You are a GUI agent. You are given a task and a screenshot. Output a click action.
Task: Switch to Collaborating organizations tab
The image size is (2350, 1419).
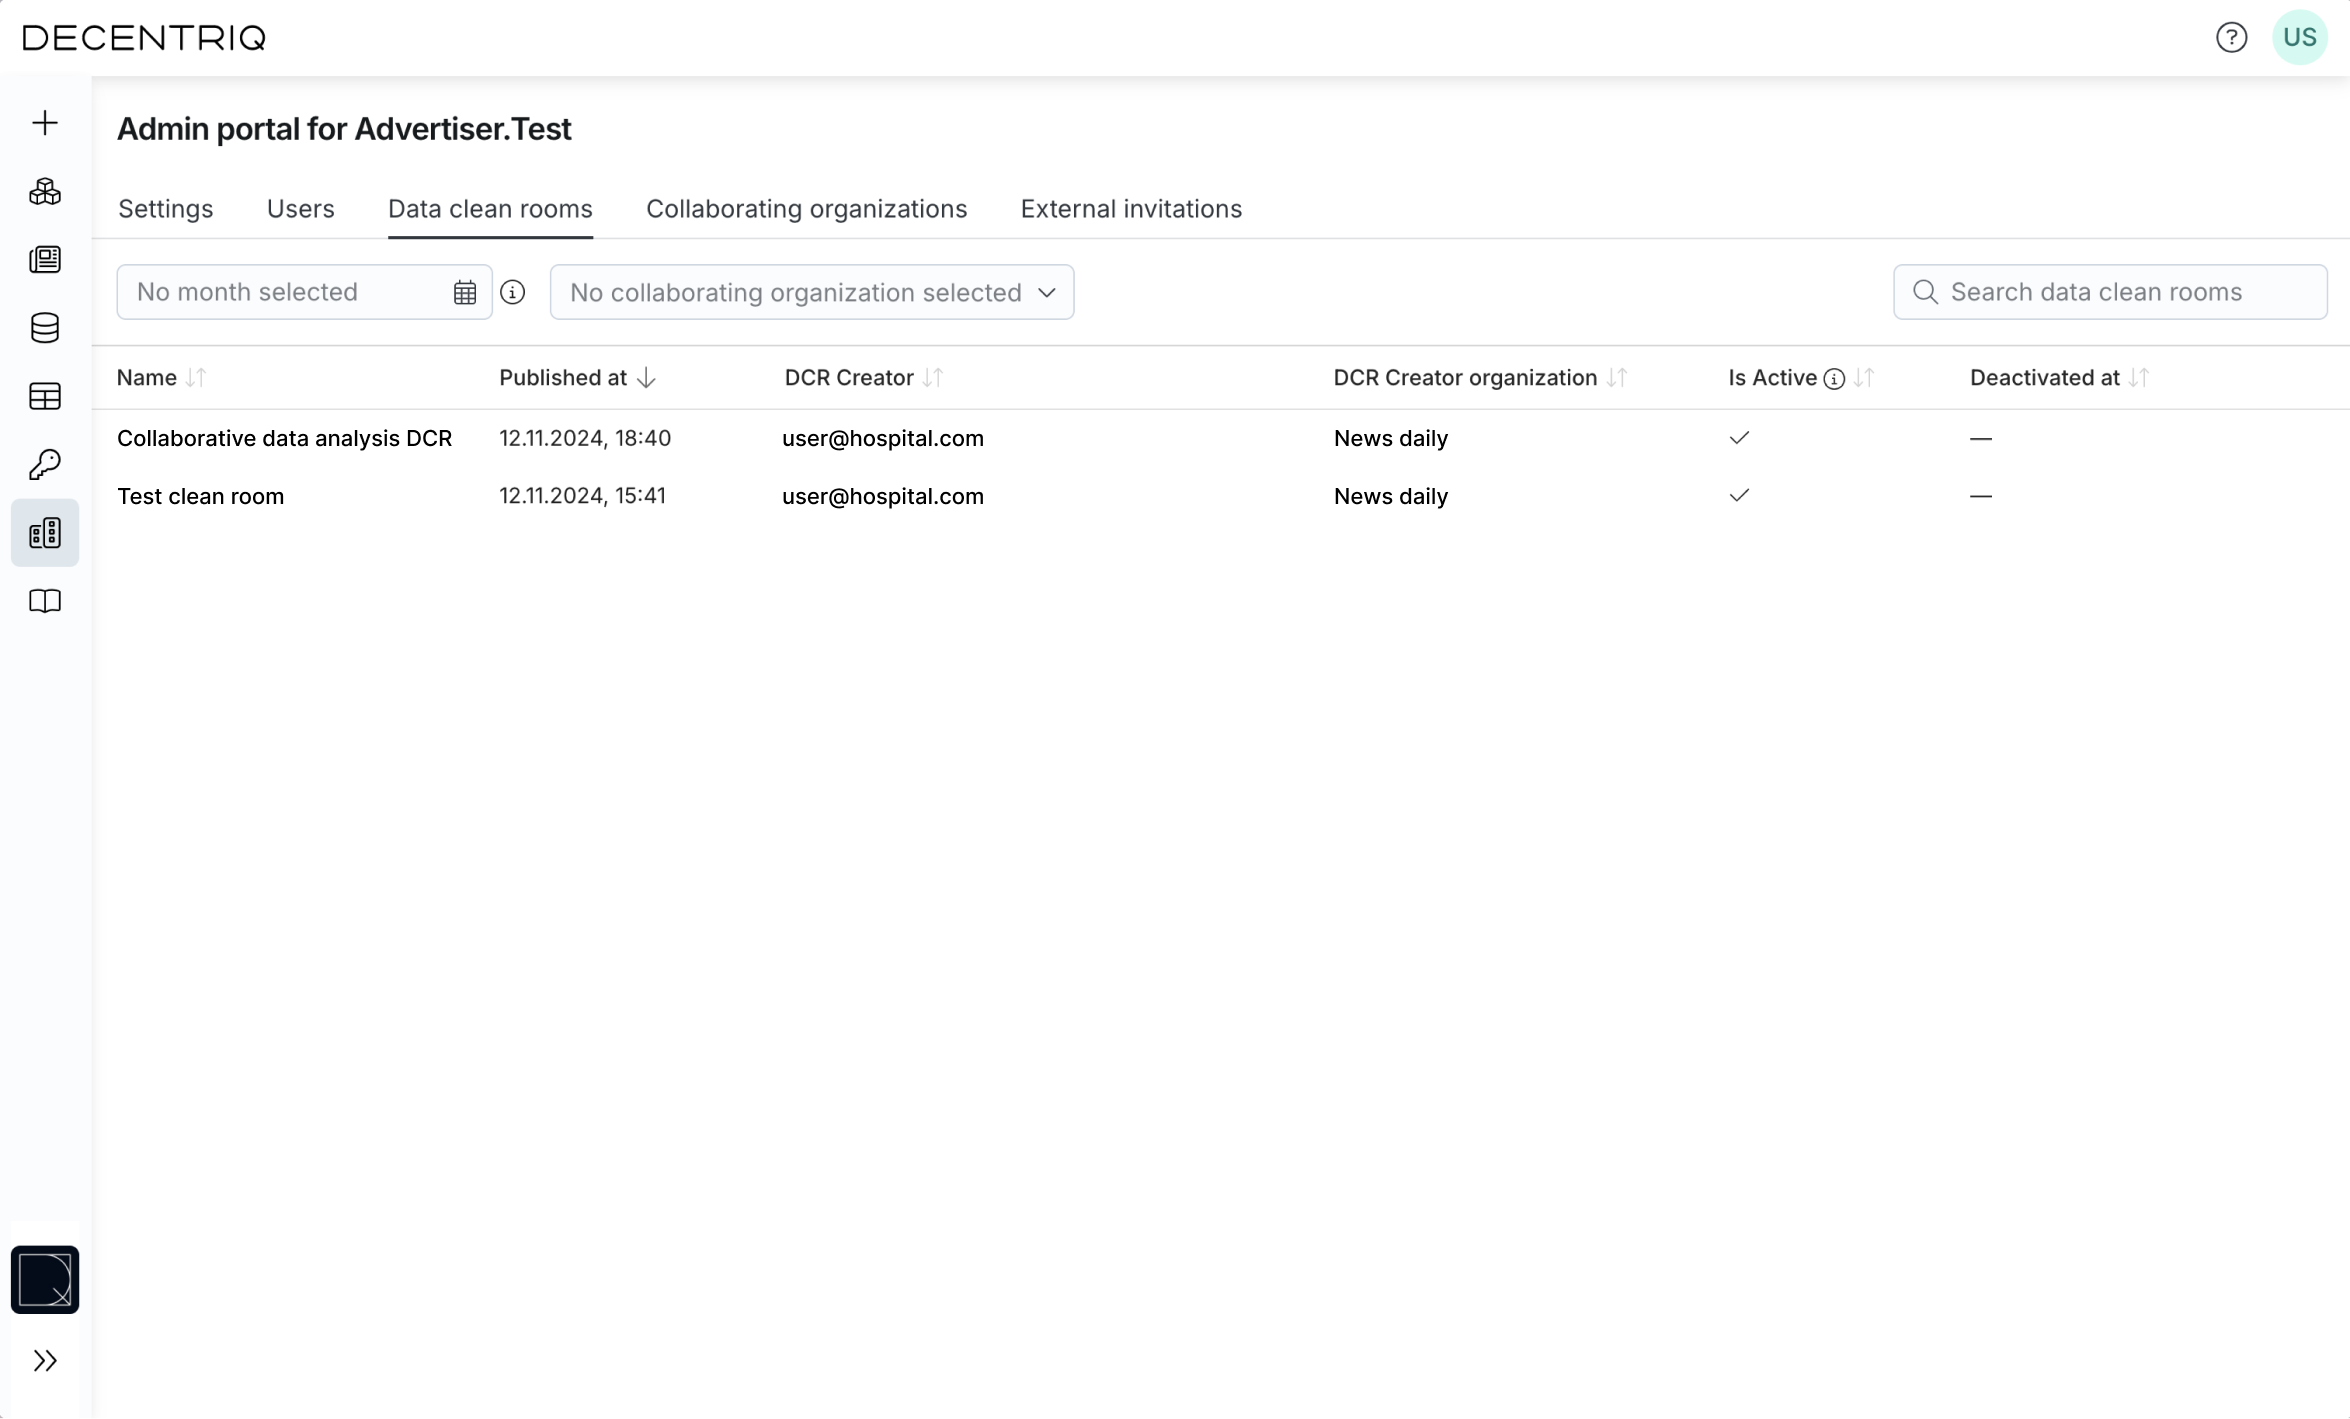(x=806, y=209)
